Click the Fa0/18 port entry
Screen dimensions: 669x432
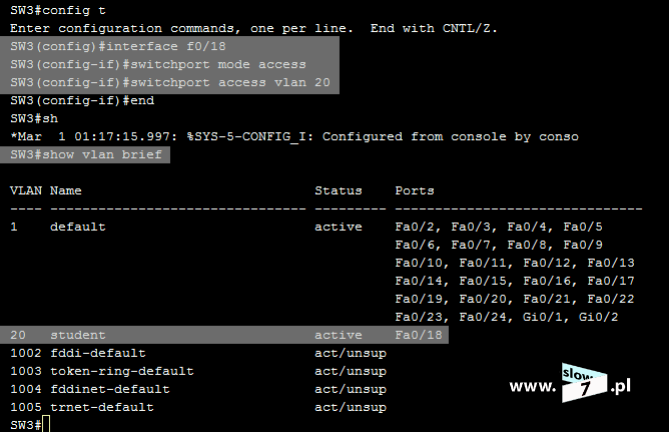419,335
